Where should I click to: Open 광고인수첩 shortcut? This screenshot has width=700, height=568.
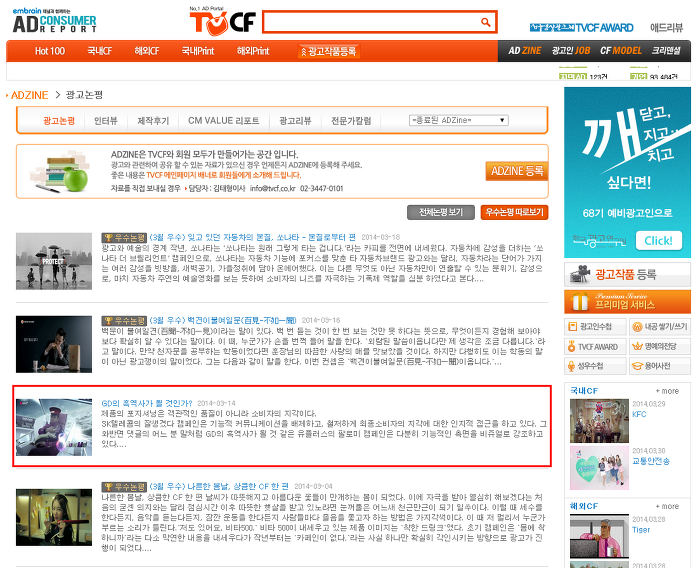(595, 327)
